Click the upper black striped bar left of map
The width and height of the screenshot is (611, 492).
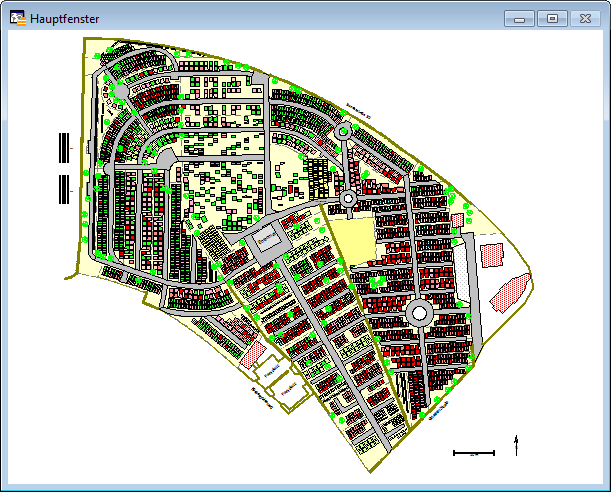click(64, 148)
